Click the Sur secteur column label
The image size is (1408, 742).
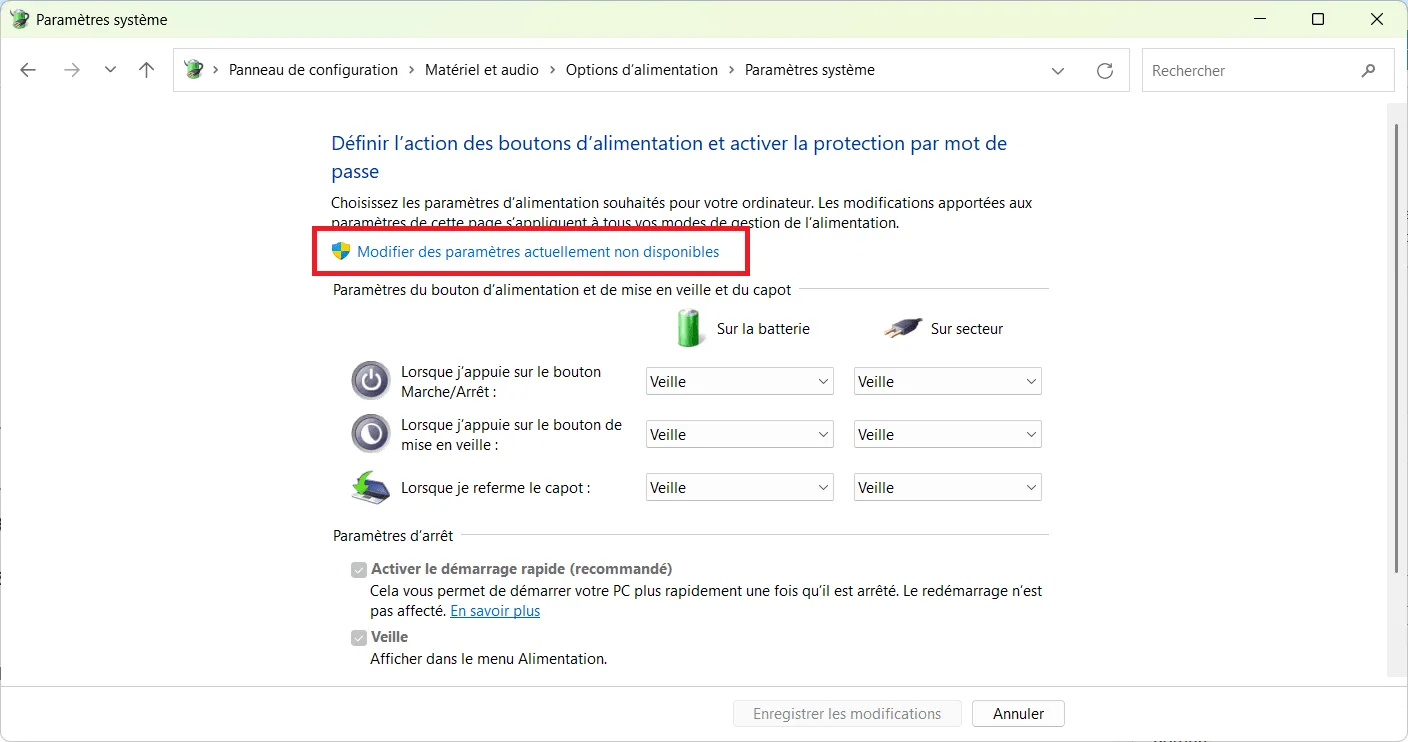click(x=967, y=328)
